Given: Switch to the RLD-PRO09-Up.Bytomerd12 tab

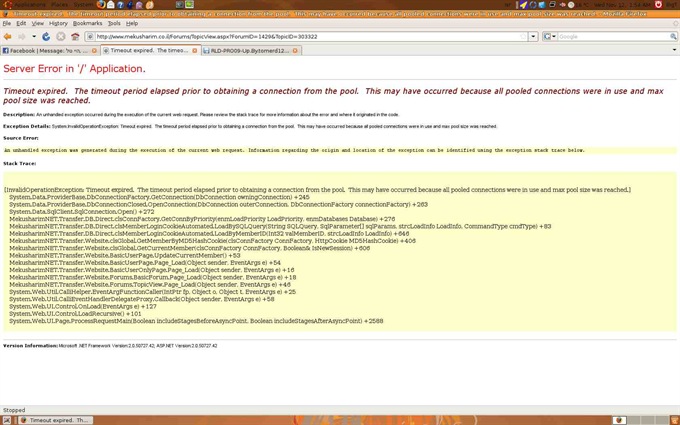Looking at the screenshot, I should 248,50.
